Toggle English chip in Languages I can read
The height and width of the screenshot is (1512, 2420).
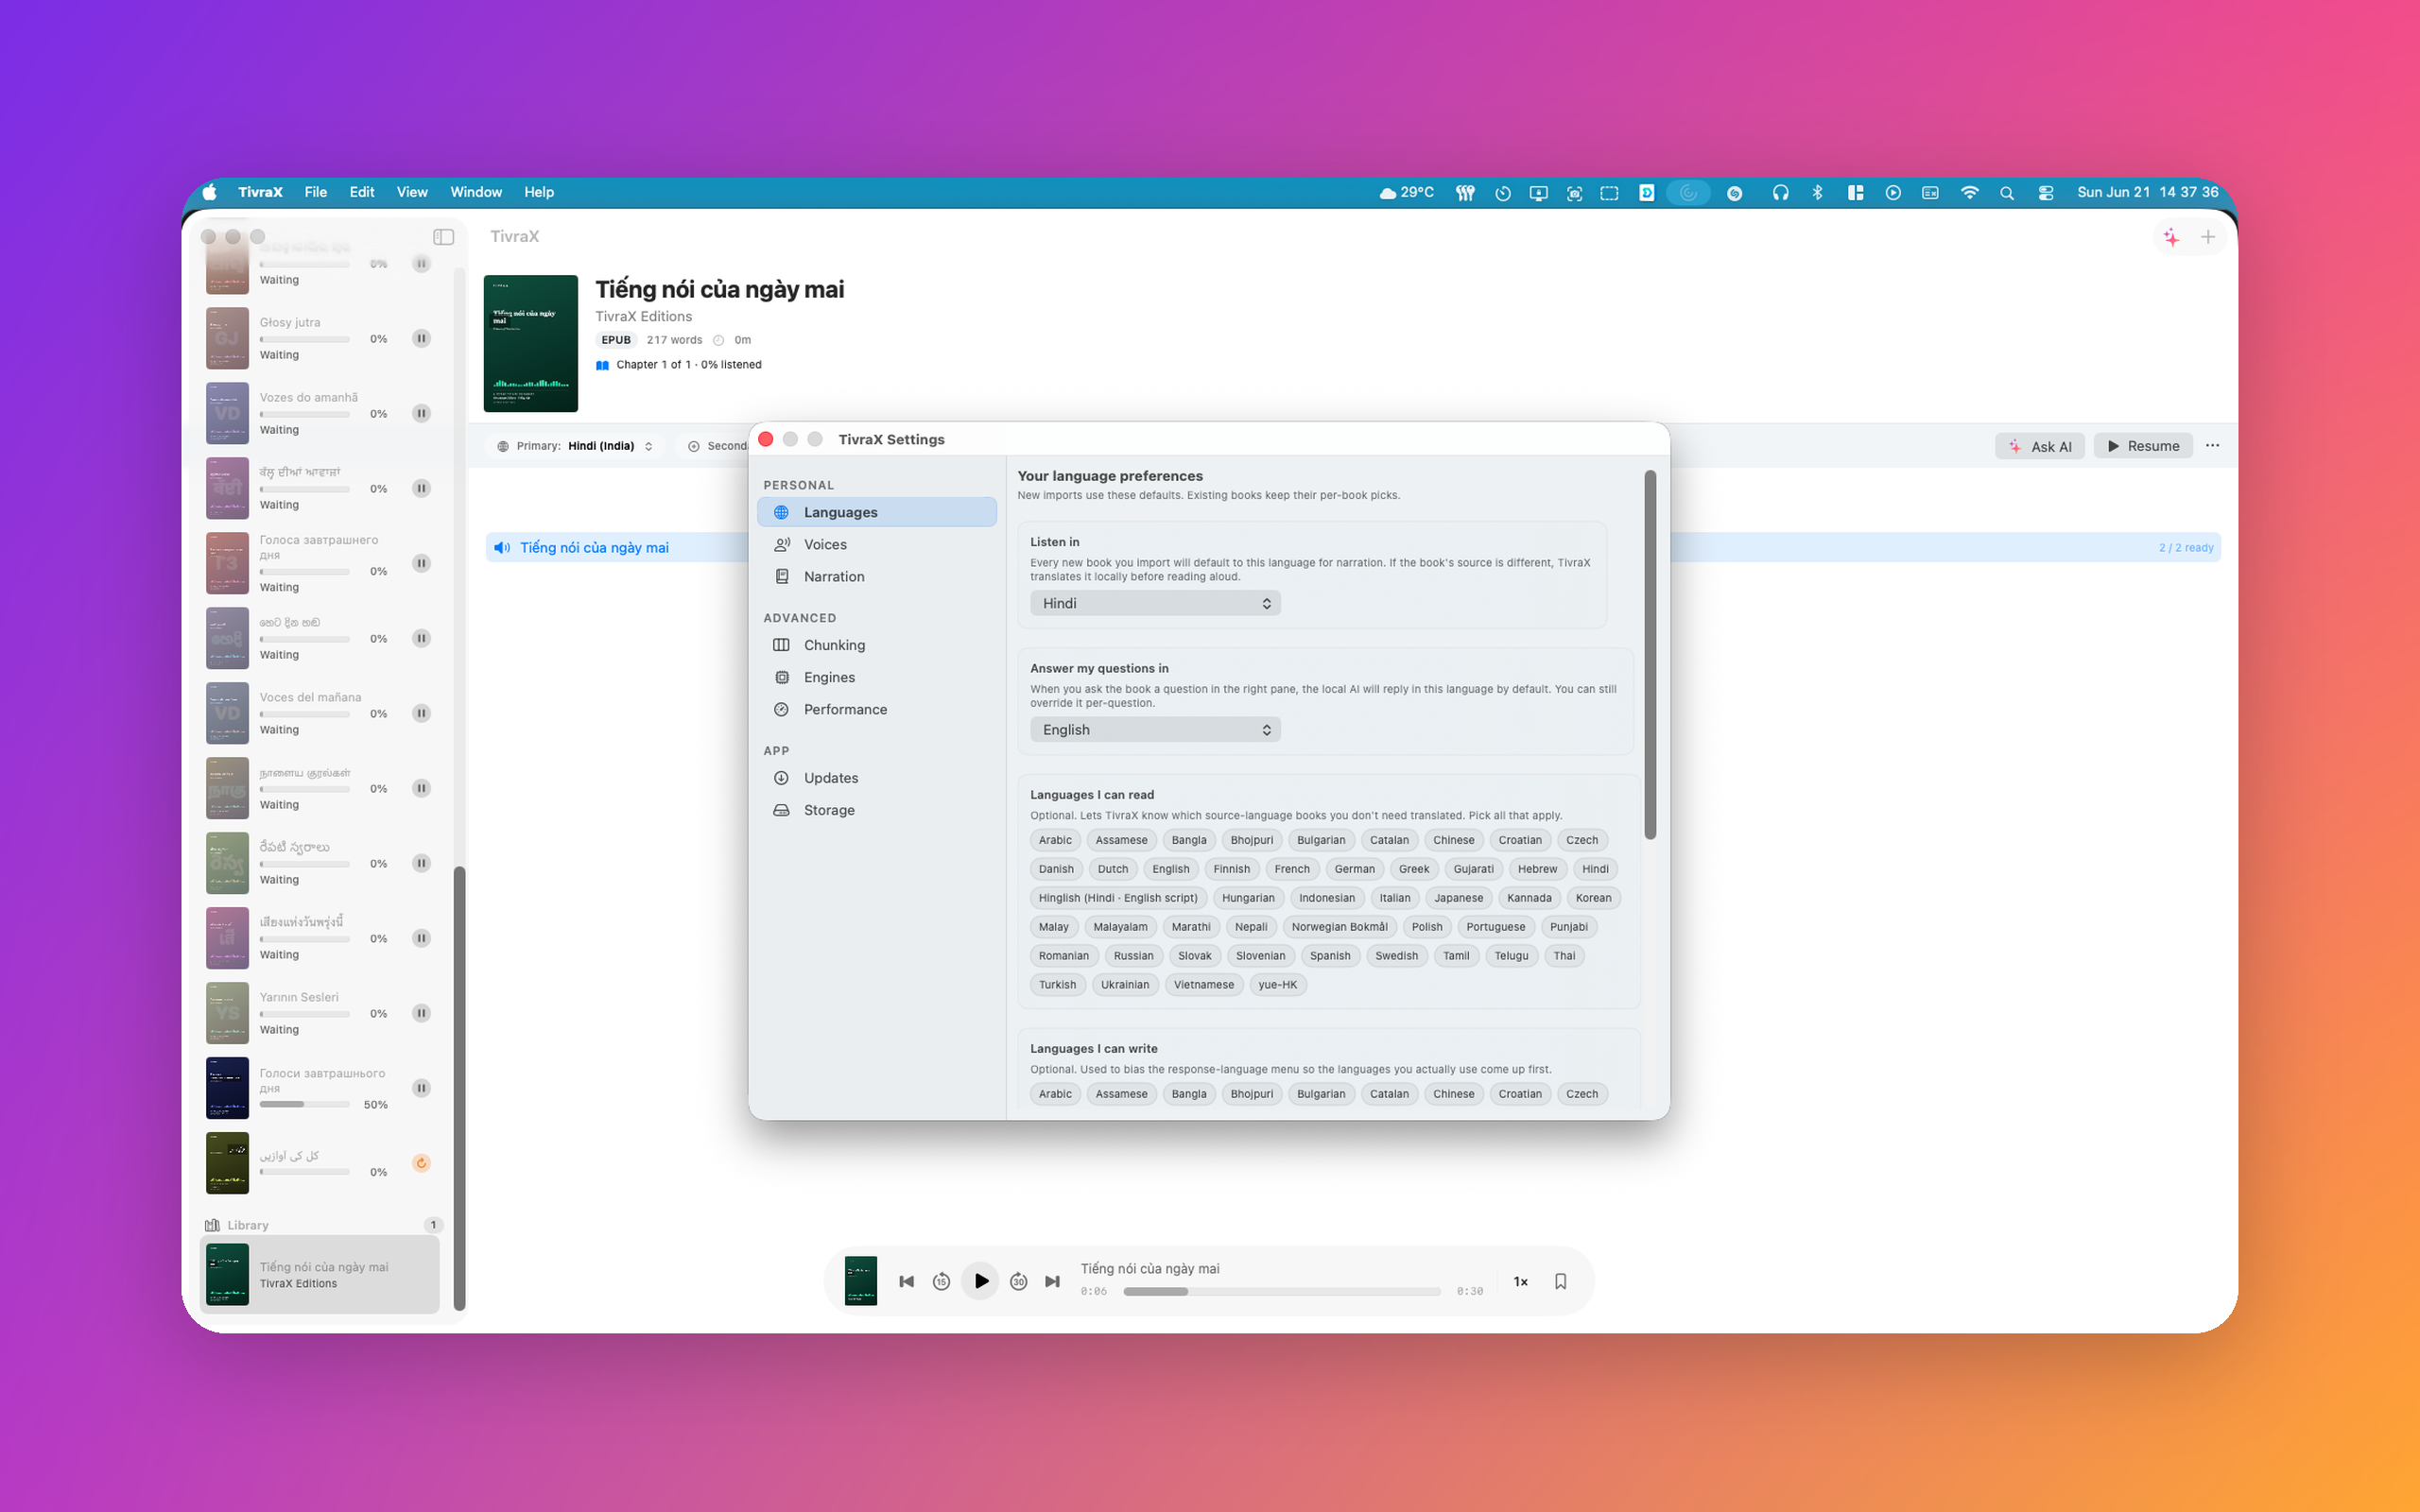click(1170, 869)
